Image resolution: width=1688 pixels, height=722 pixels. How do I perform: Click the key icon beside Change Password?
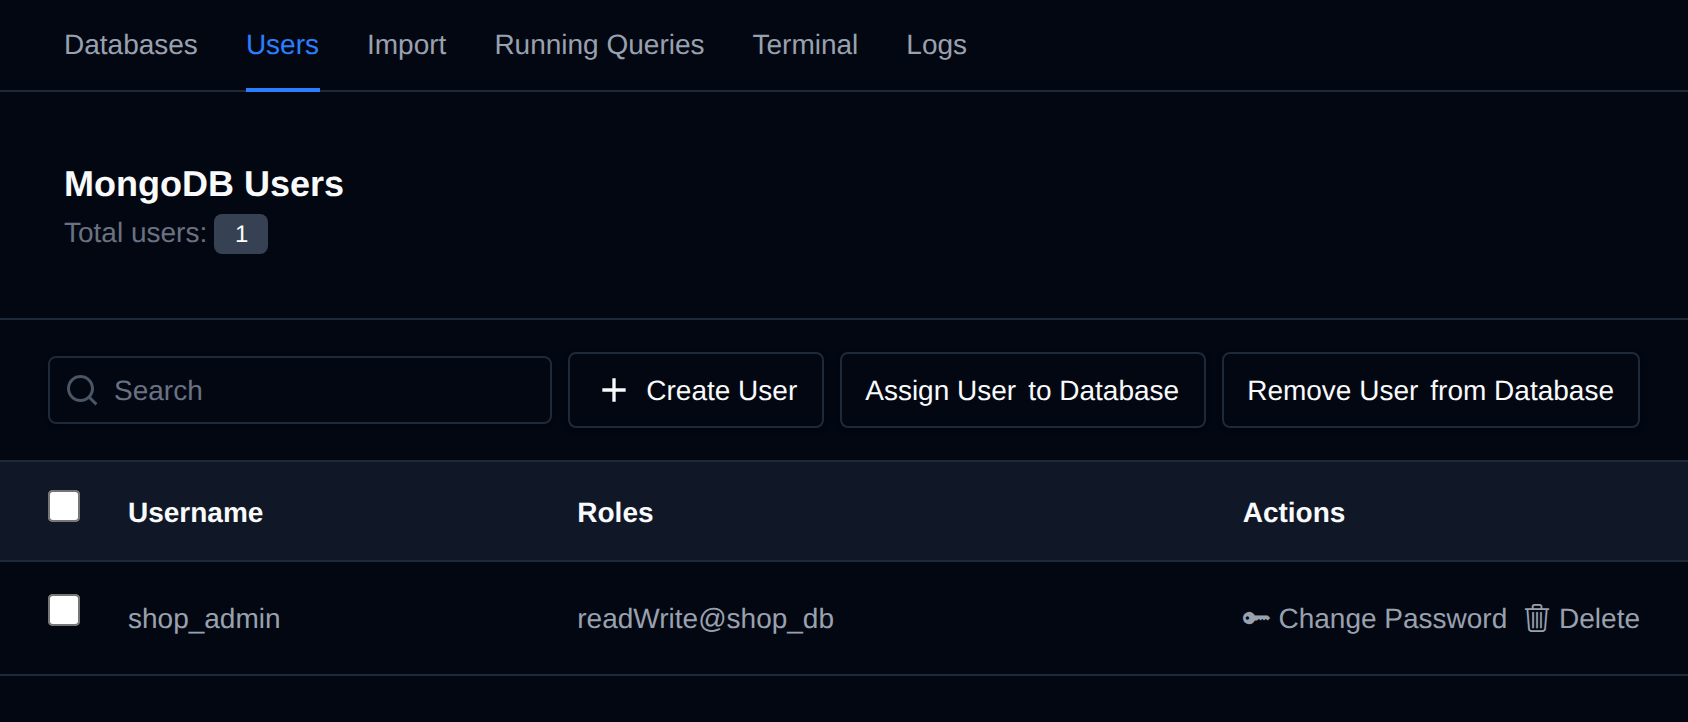pyautogui.click(x=1256, y=619)
